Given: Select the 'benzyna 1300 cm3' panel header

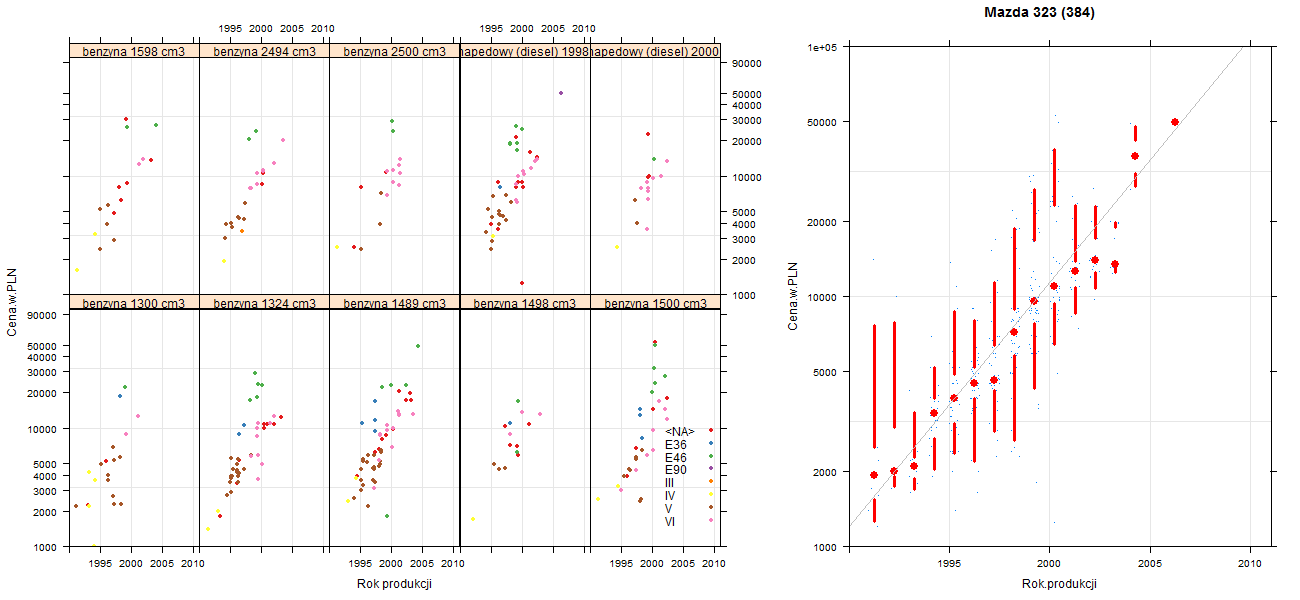Looking at the screenshot, I should 134,303.
